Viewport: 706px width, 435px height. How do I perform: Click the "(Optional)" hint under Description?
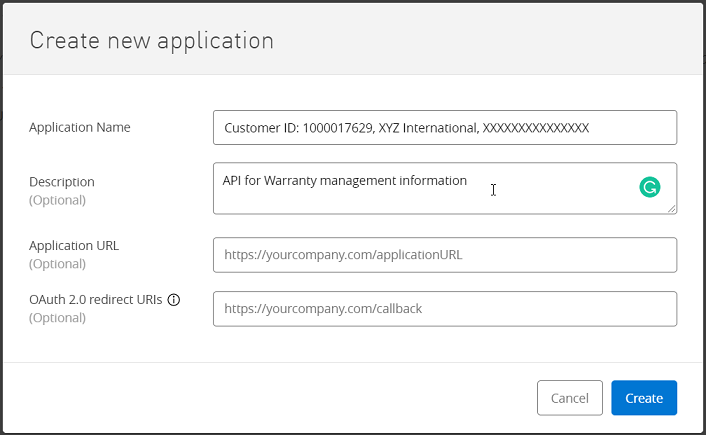click(57, 200)
